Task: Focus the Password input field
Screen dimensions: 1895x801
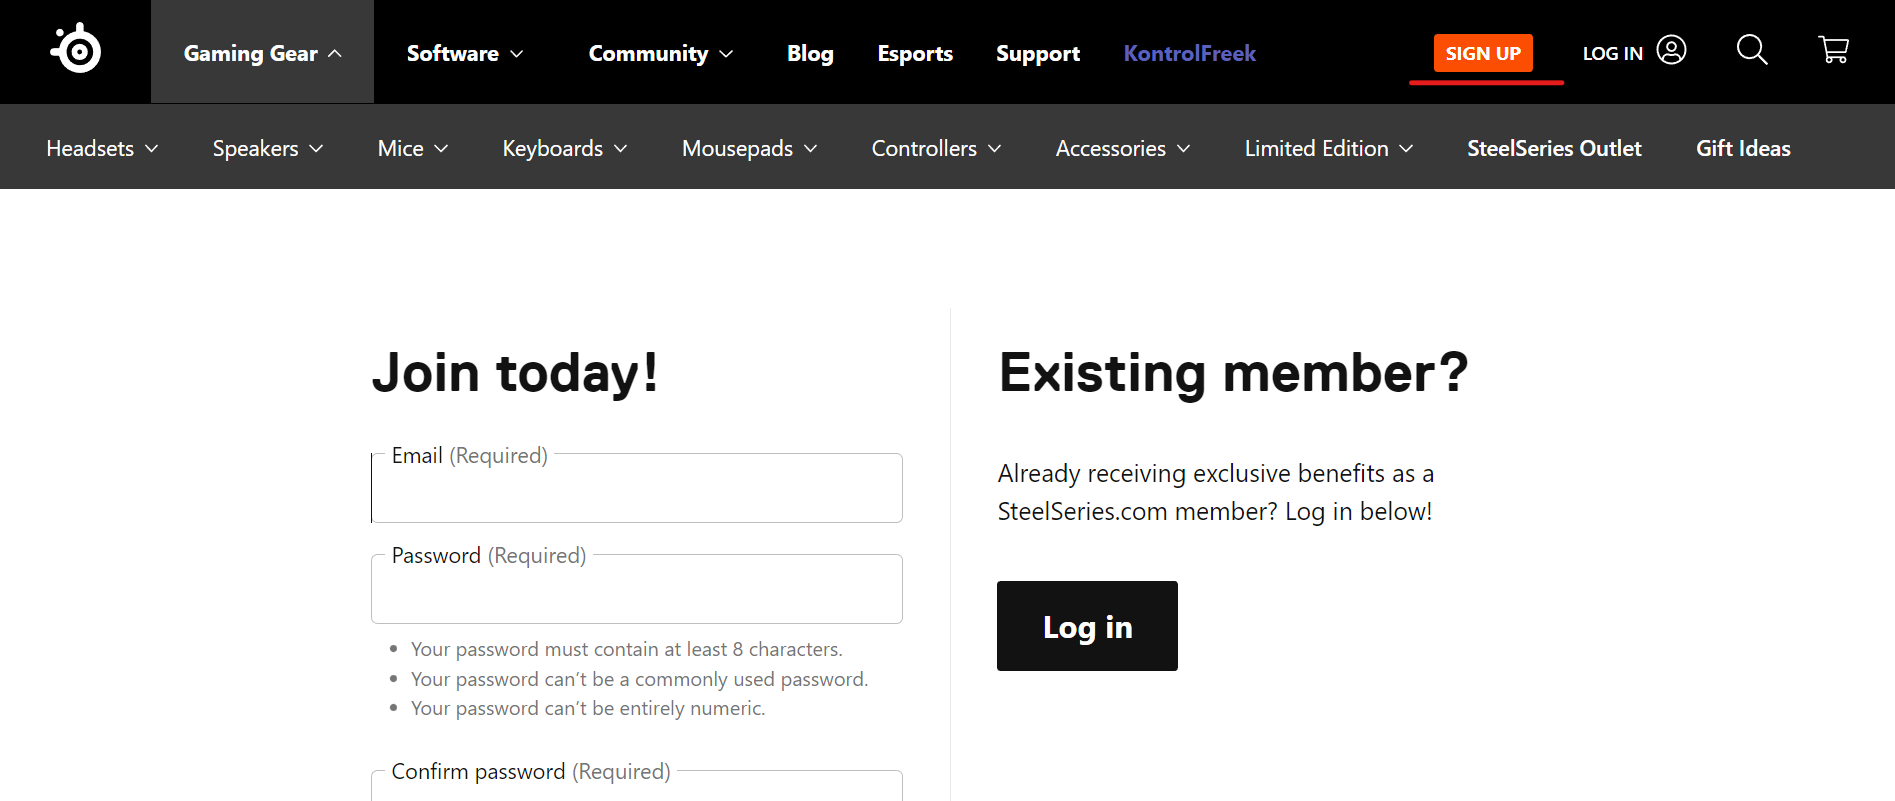Action: tap(637, 589)
